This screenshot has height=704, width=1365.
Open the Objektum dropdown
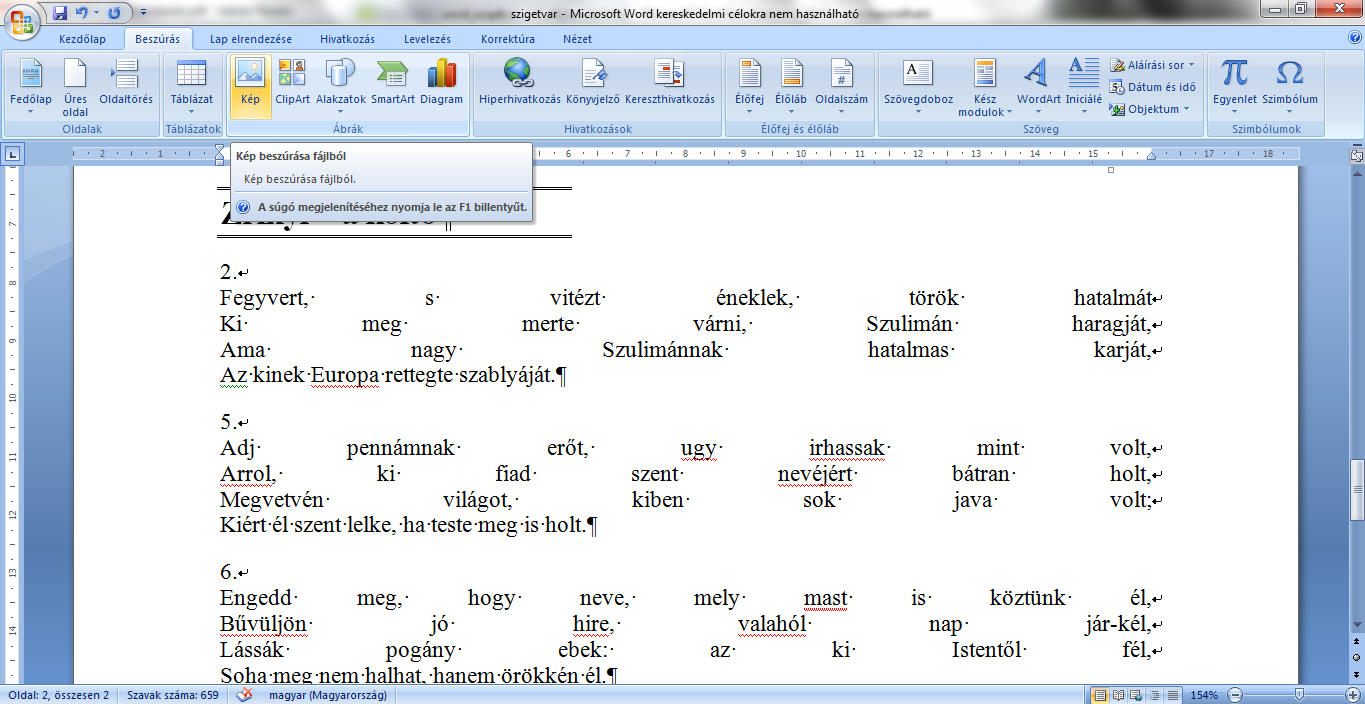[1150, 109]
